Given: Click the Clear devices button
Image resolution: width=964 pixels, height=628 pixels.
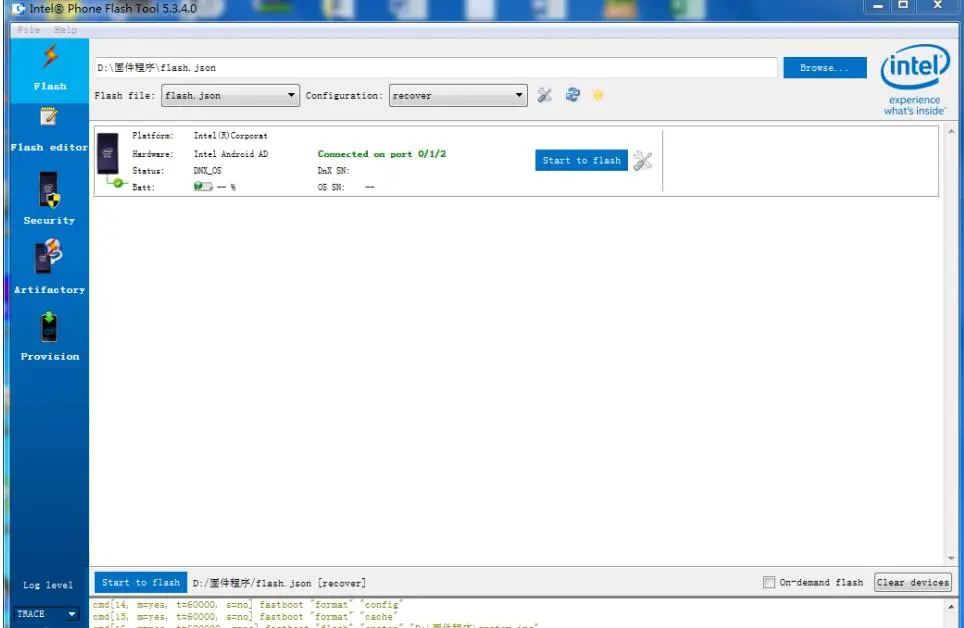Looking at the screenshot, I should click(913, 582).
